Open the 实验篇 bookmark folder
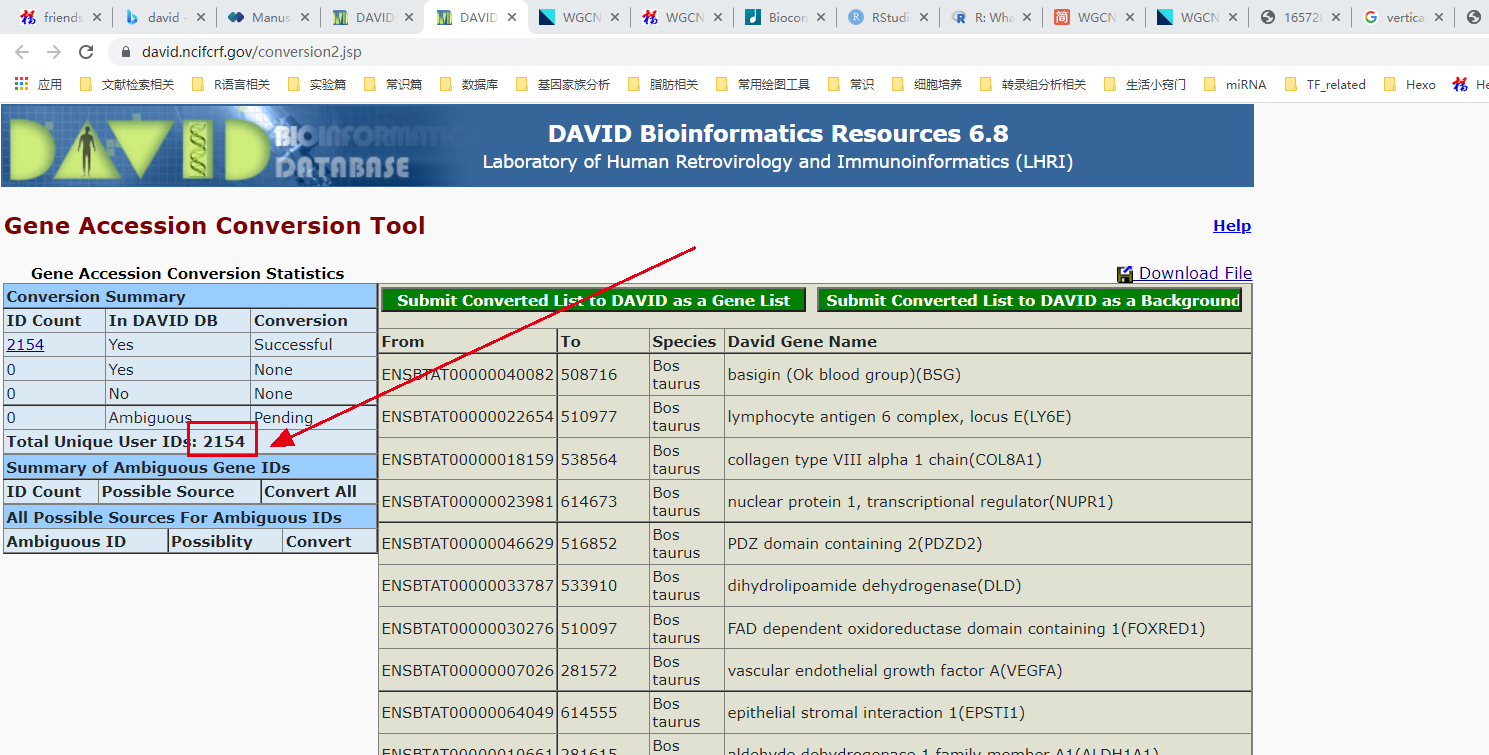Screen dimensions: 1489x755 (x=317, y=85)
